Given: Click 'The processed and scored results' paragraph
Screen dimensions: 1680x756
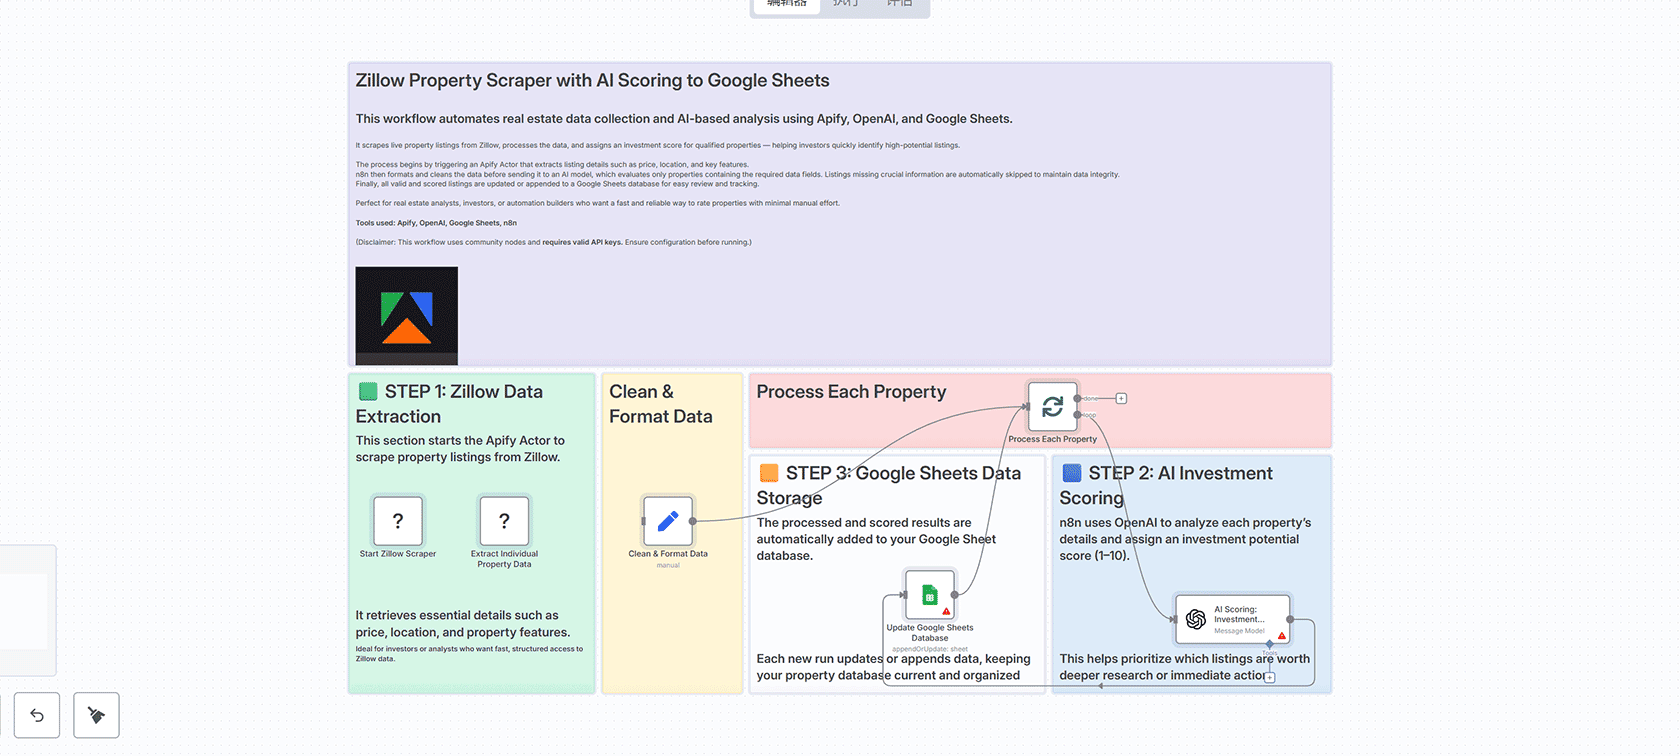Looking at the screenshot, I should click(876, 539).
